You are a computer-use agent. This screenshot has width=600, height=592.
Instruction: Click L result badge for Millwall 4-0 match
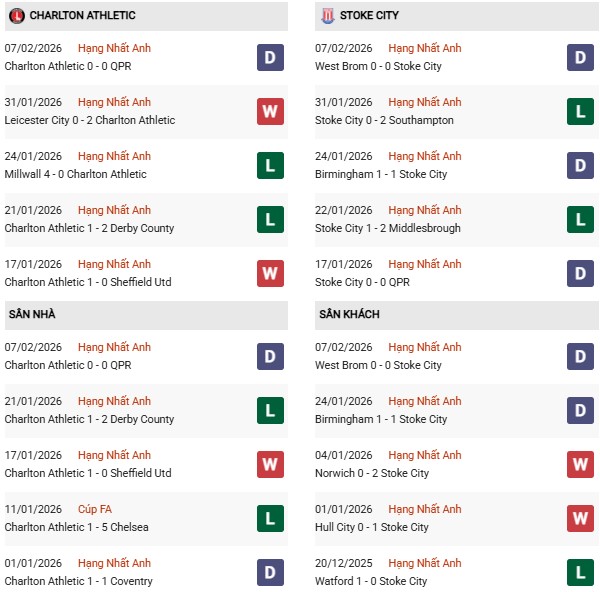click(270, 165)
